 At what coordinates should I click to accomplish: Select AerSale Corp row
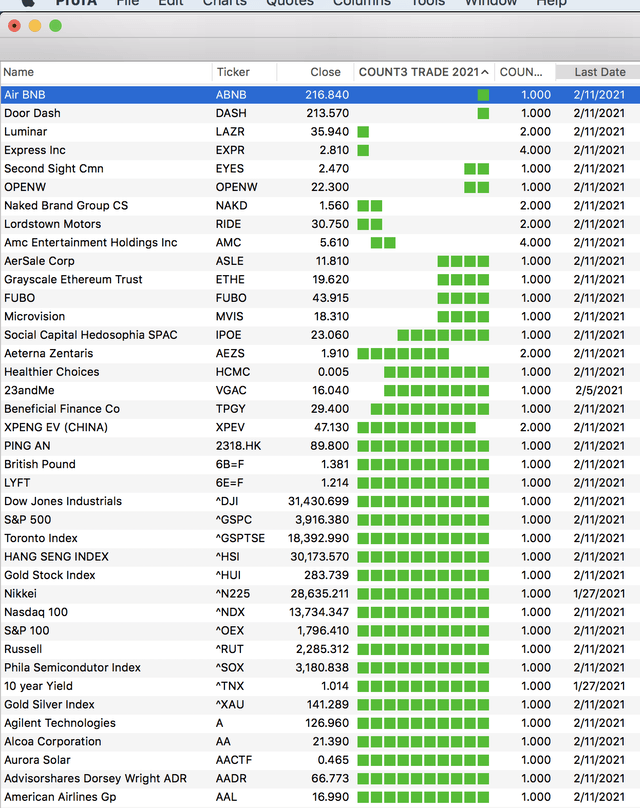point(320,261)
